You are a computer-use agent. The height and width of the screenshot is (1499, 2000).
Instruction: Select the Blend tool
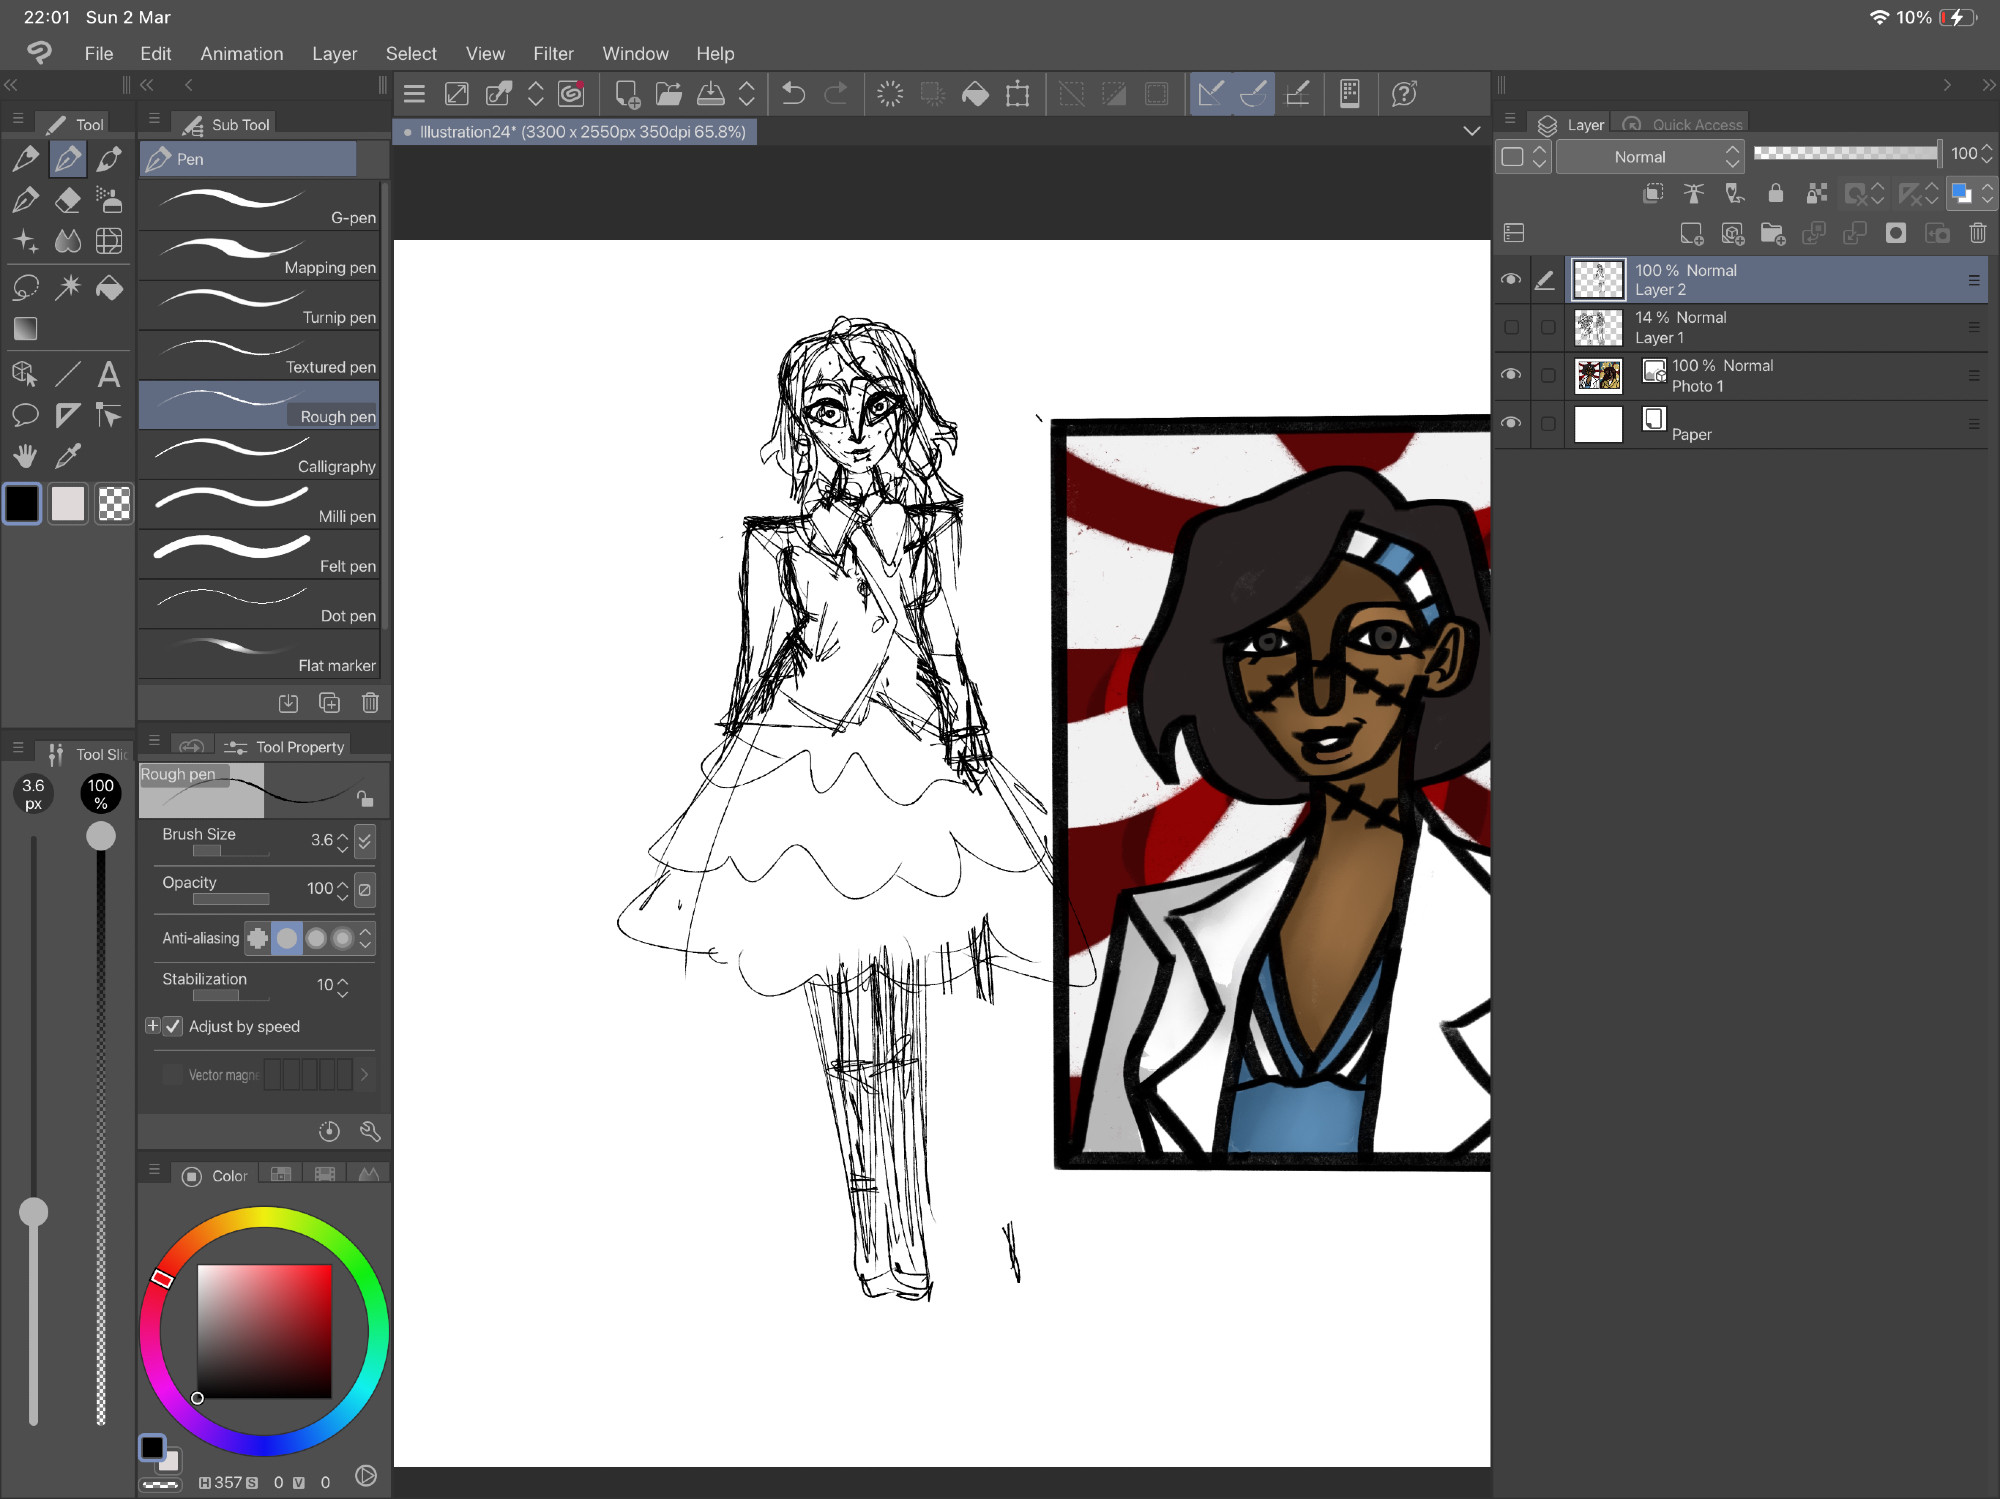coord(67,241)
